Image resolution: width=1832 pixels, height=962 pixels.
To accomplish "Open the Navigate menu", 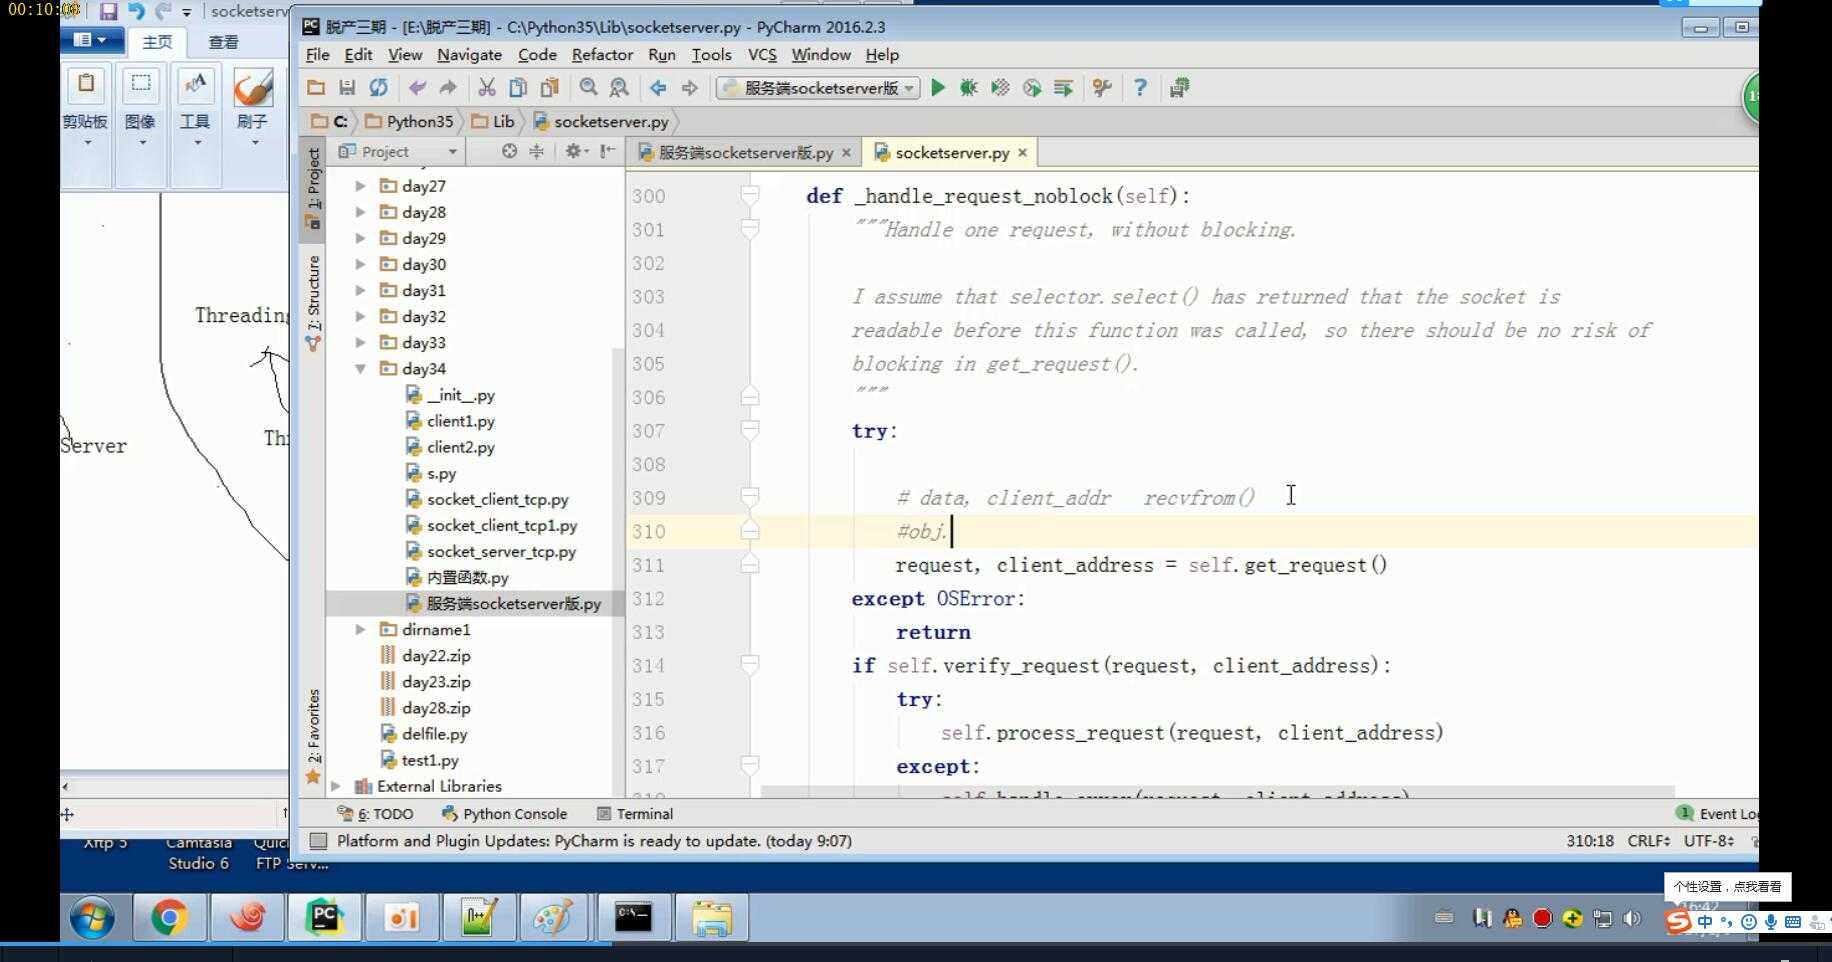I will (x=469, y=55).
